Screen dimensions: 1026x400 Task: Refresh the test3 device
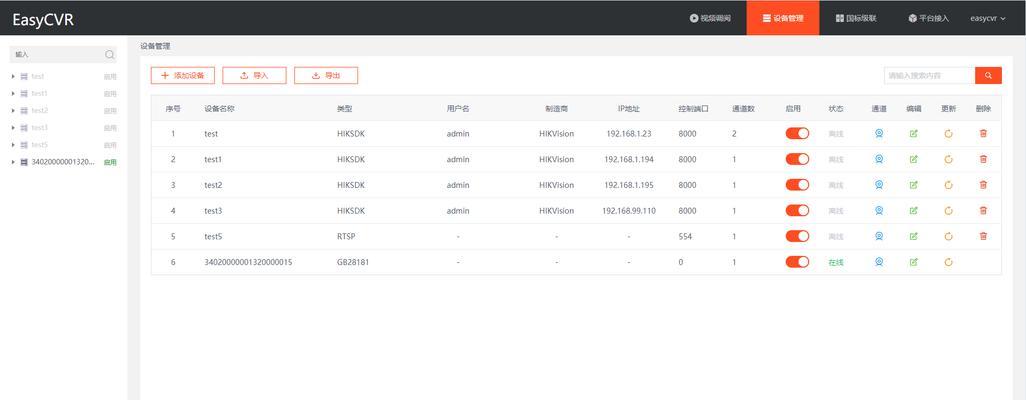[x=948, y=211]
